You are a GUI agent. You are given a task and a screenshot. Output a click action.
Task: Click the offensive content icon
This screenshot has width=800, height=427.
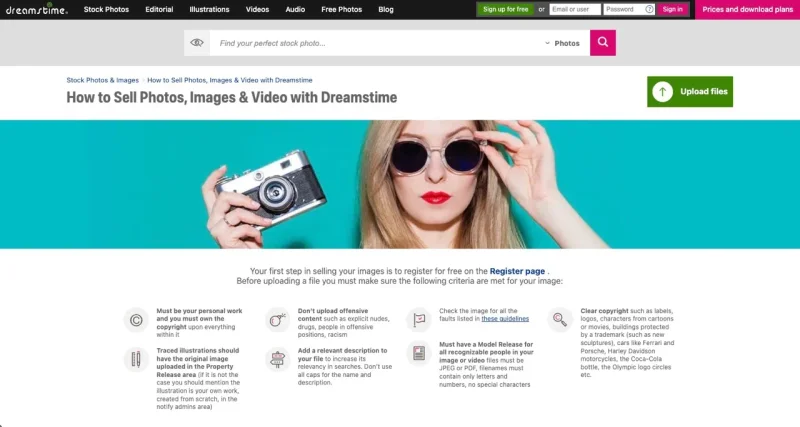click(x=278, y=320)
